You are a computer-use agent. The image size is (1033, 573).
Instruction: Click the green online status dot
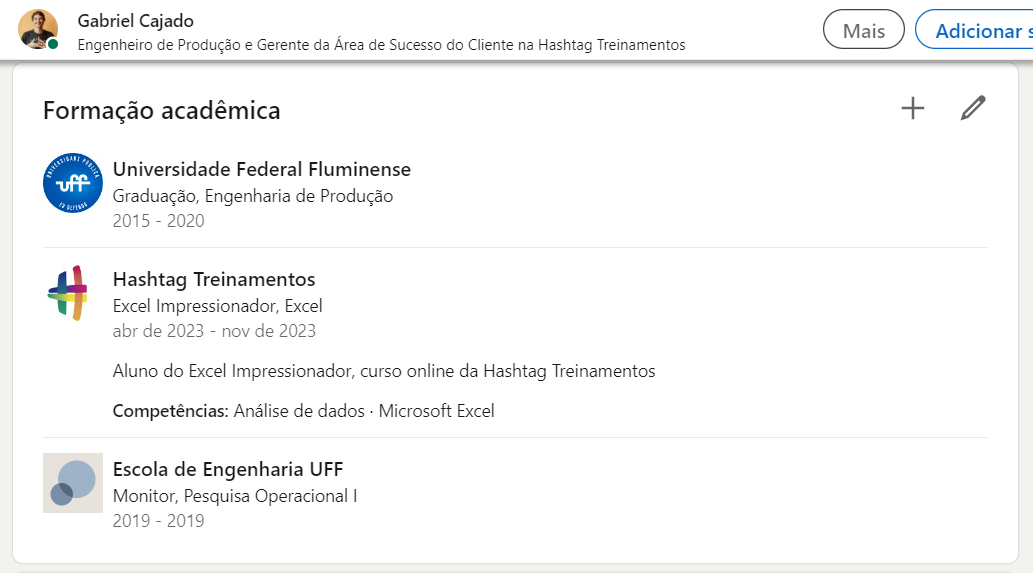point(53,45)
